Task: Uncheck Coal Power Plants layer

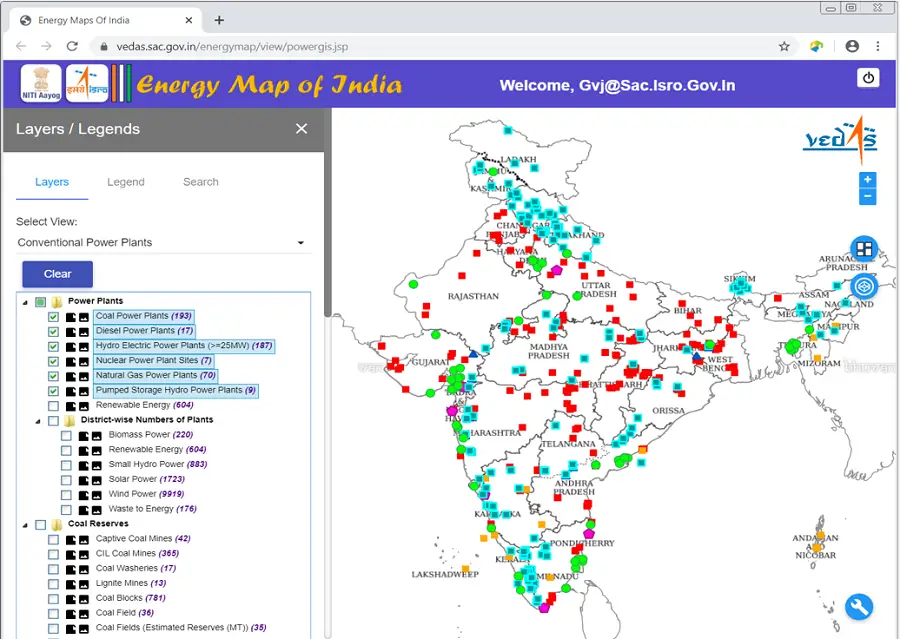Action: pyautogui.click(x=53, y=317)
